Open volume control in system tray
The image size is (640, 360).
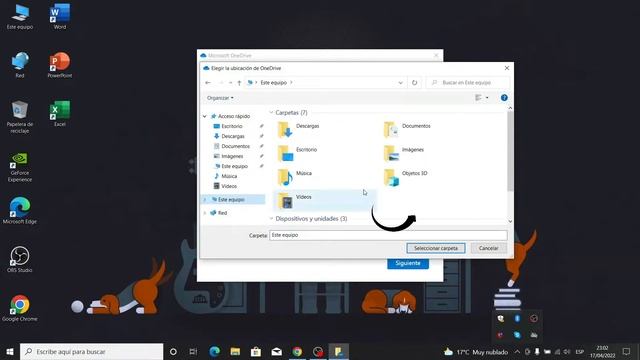click(567, 351)
